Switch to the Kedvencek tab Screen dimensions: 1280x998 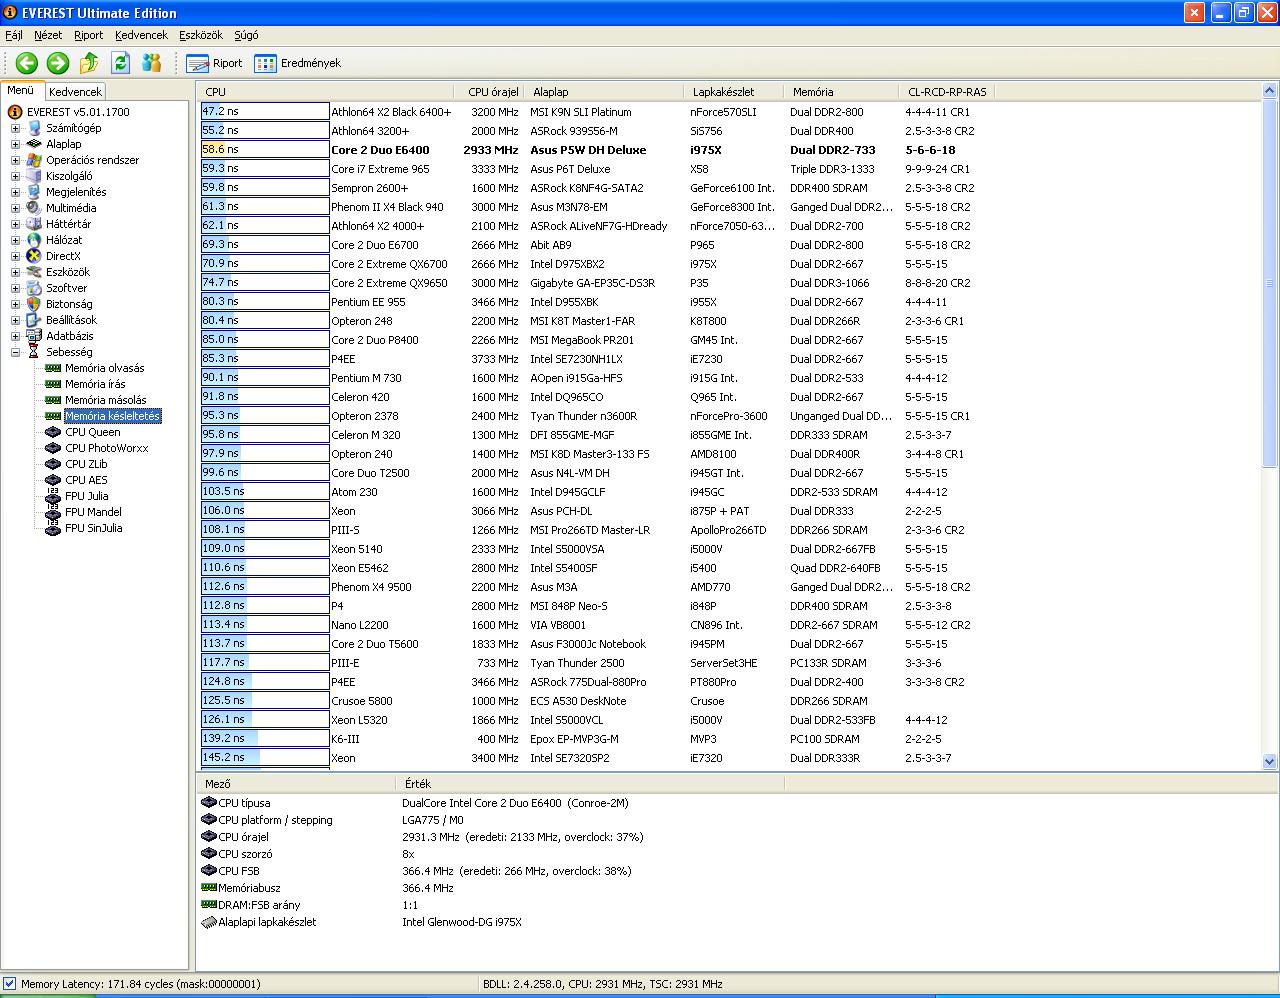pos(75,92)
